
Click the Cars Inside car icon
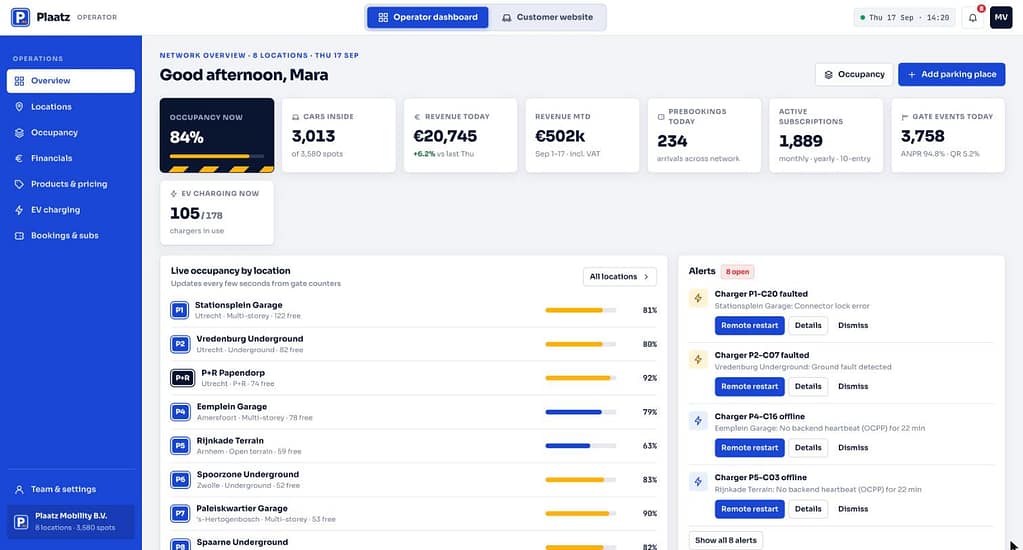coord(296,117)
